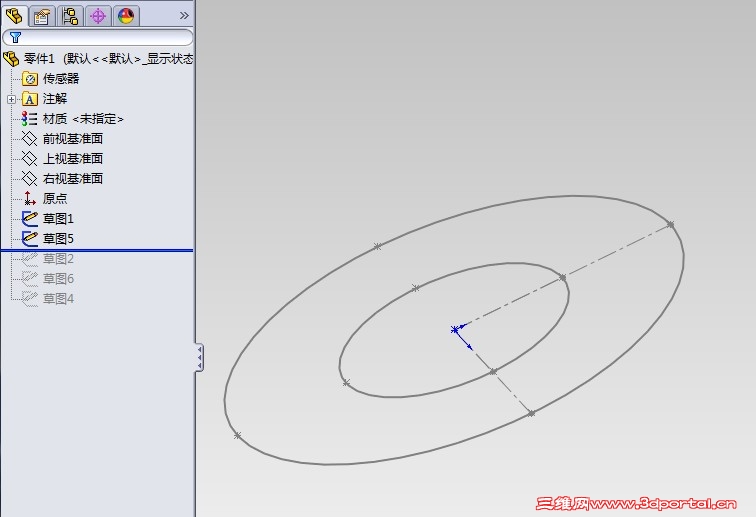The width and height of the screenshot is (756, 517).
Task: Click the 材质 material icon
Action: click(29, 119)
